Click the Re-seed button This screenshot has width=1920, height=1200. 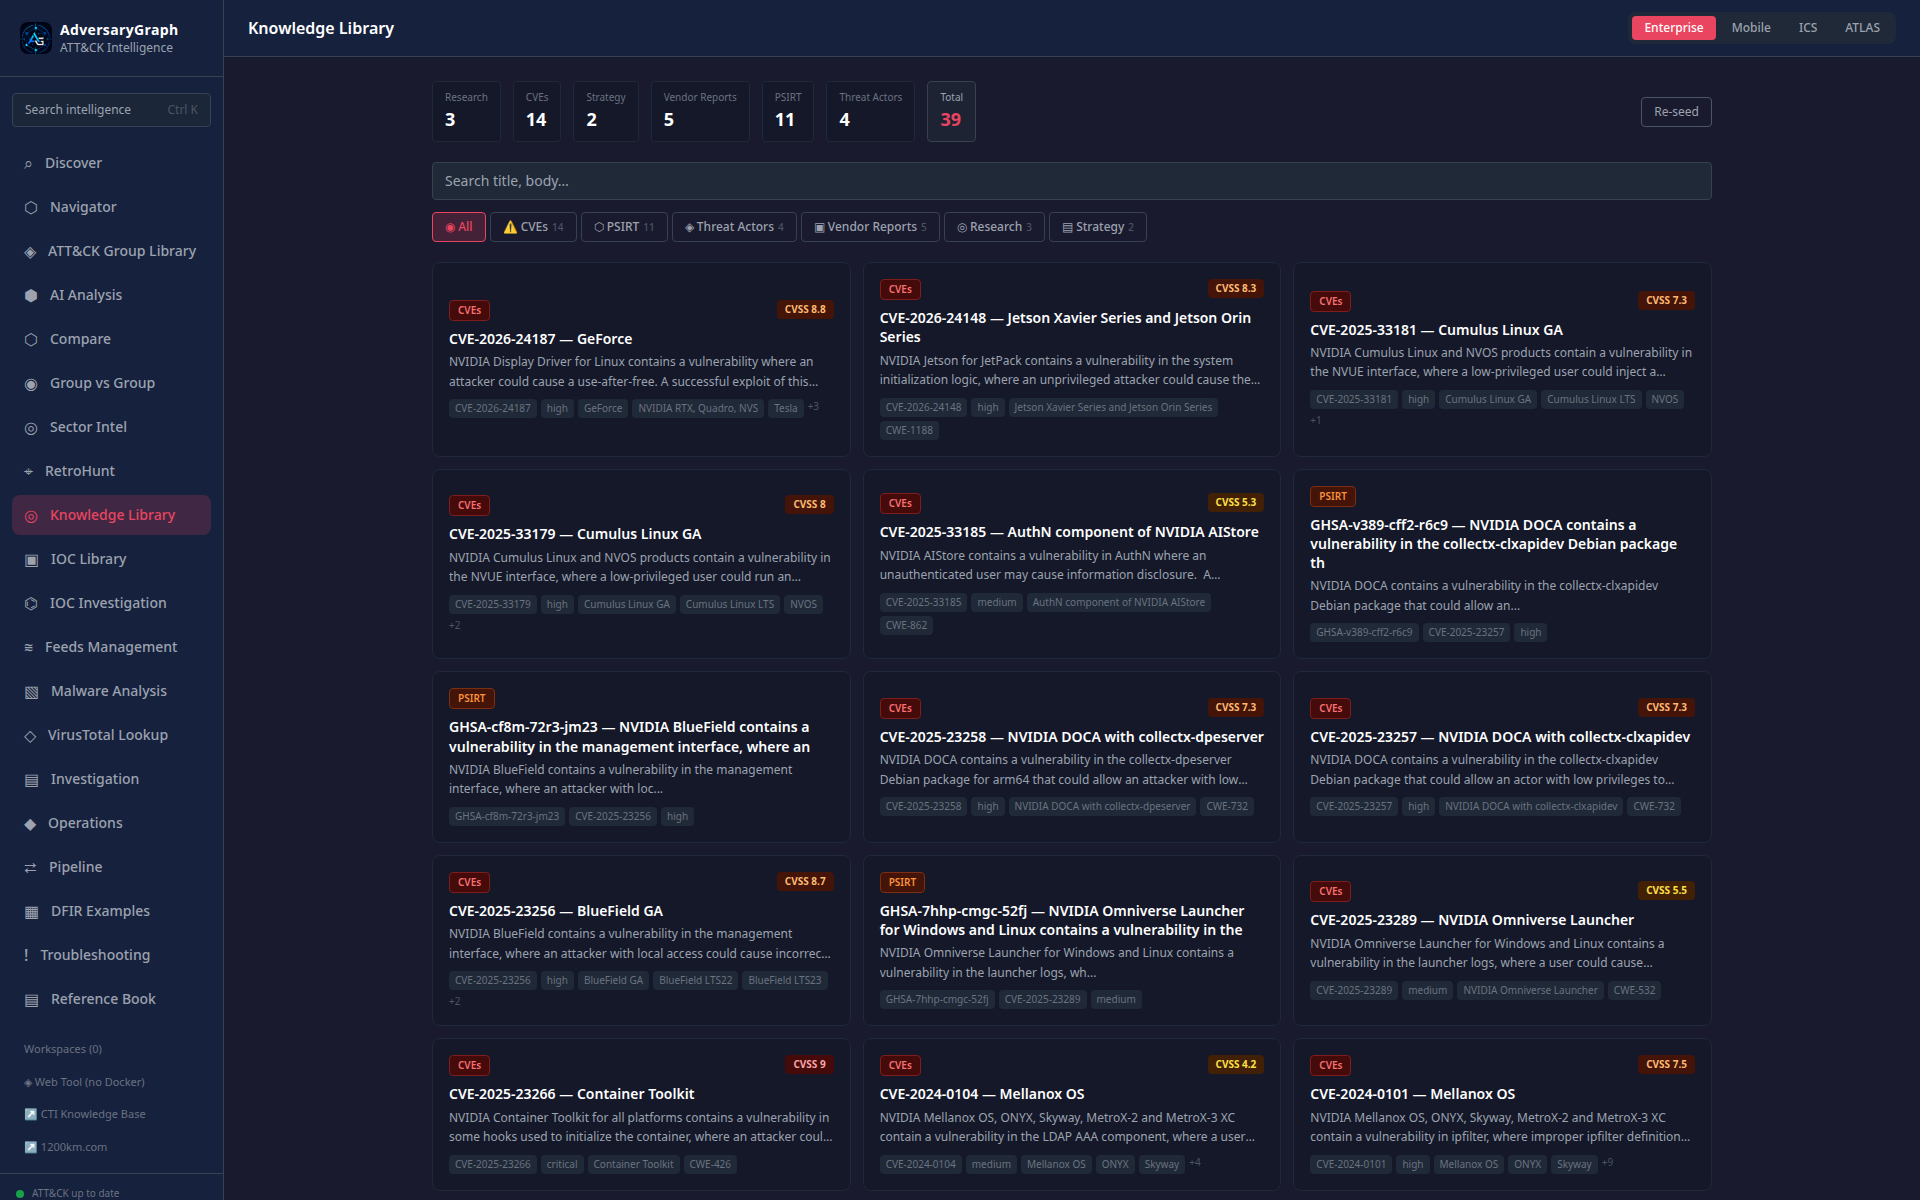pos(1676,112)
